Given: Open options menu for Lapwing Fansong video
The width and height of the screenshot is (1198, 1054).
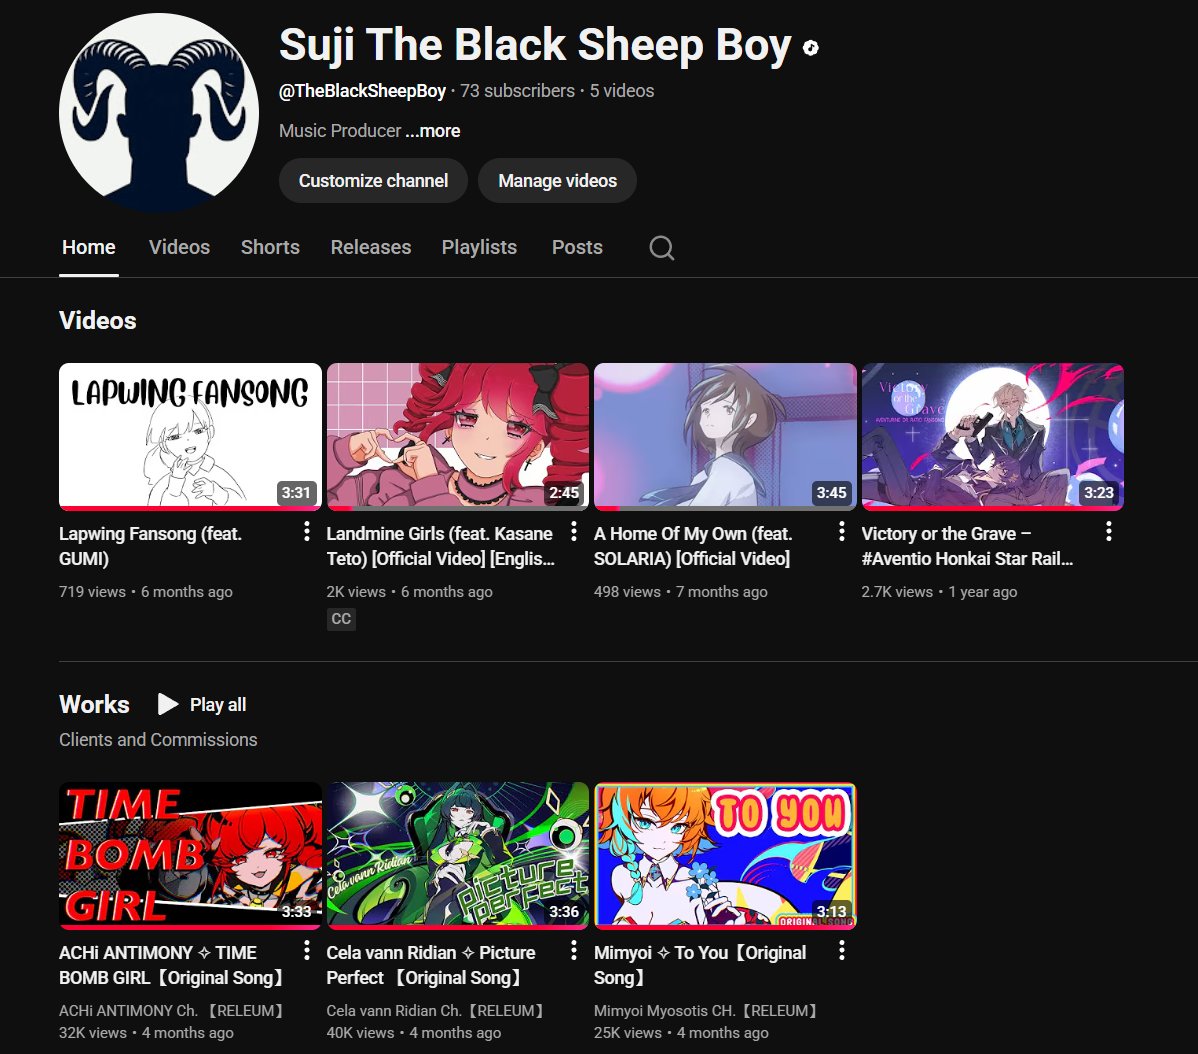Looking at the screenshot, I should tap(306, 532).
